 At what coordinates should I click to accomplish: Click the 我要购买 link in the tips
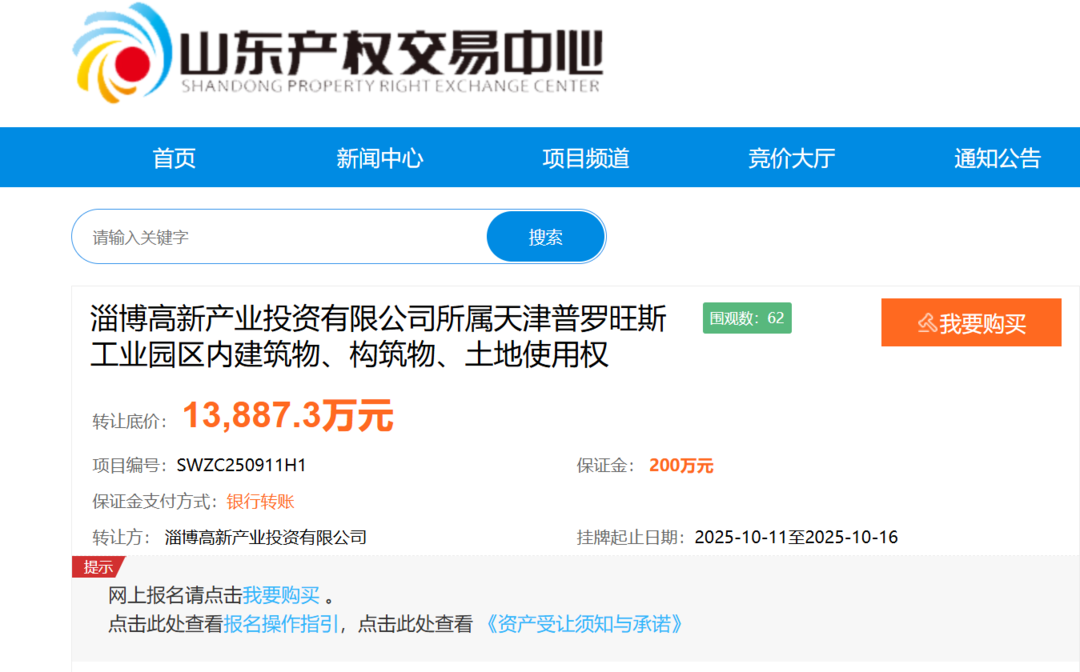281,595
